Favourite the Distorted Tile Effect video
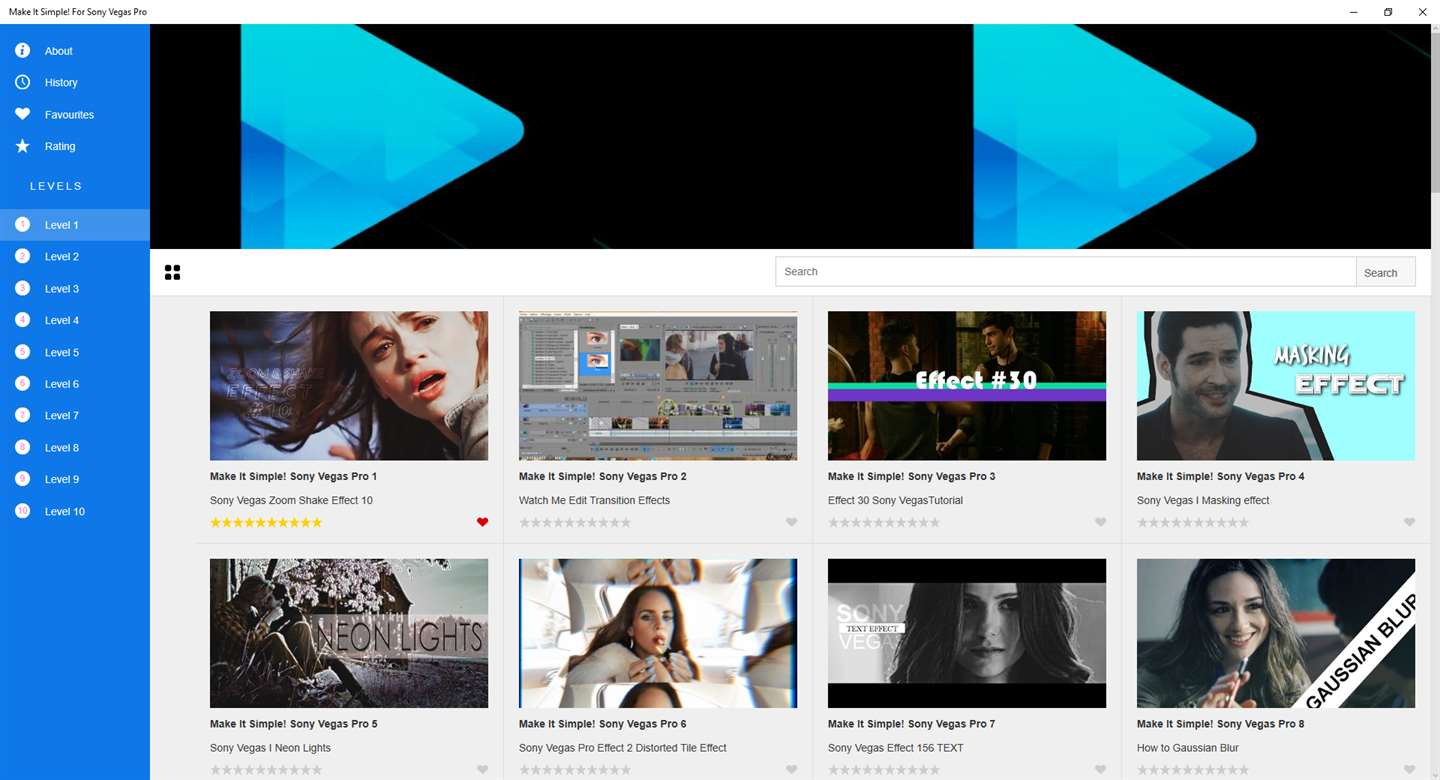The width and height of the screenshot is (1440, 780). point(791,770)
